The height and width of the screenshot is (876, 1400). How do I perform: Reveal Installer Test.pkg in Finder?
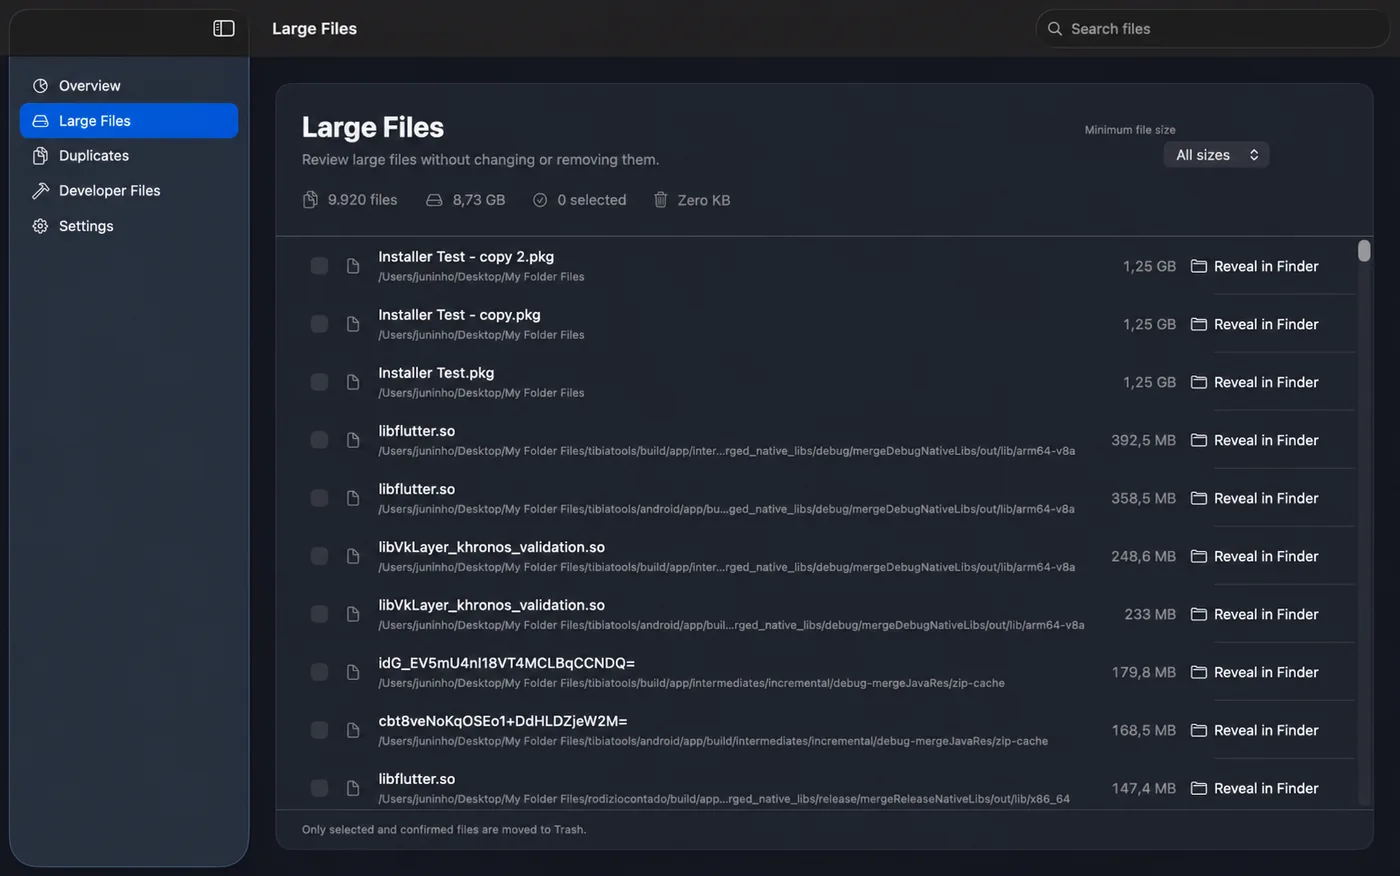pyautogui.click(x=1255, y=382)
